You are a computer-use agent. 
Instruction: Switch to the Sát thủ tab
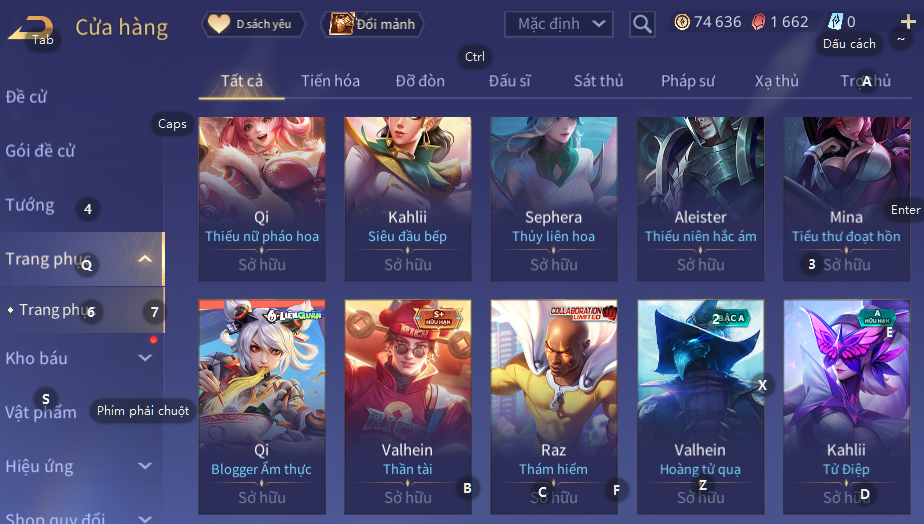[599, 81]
